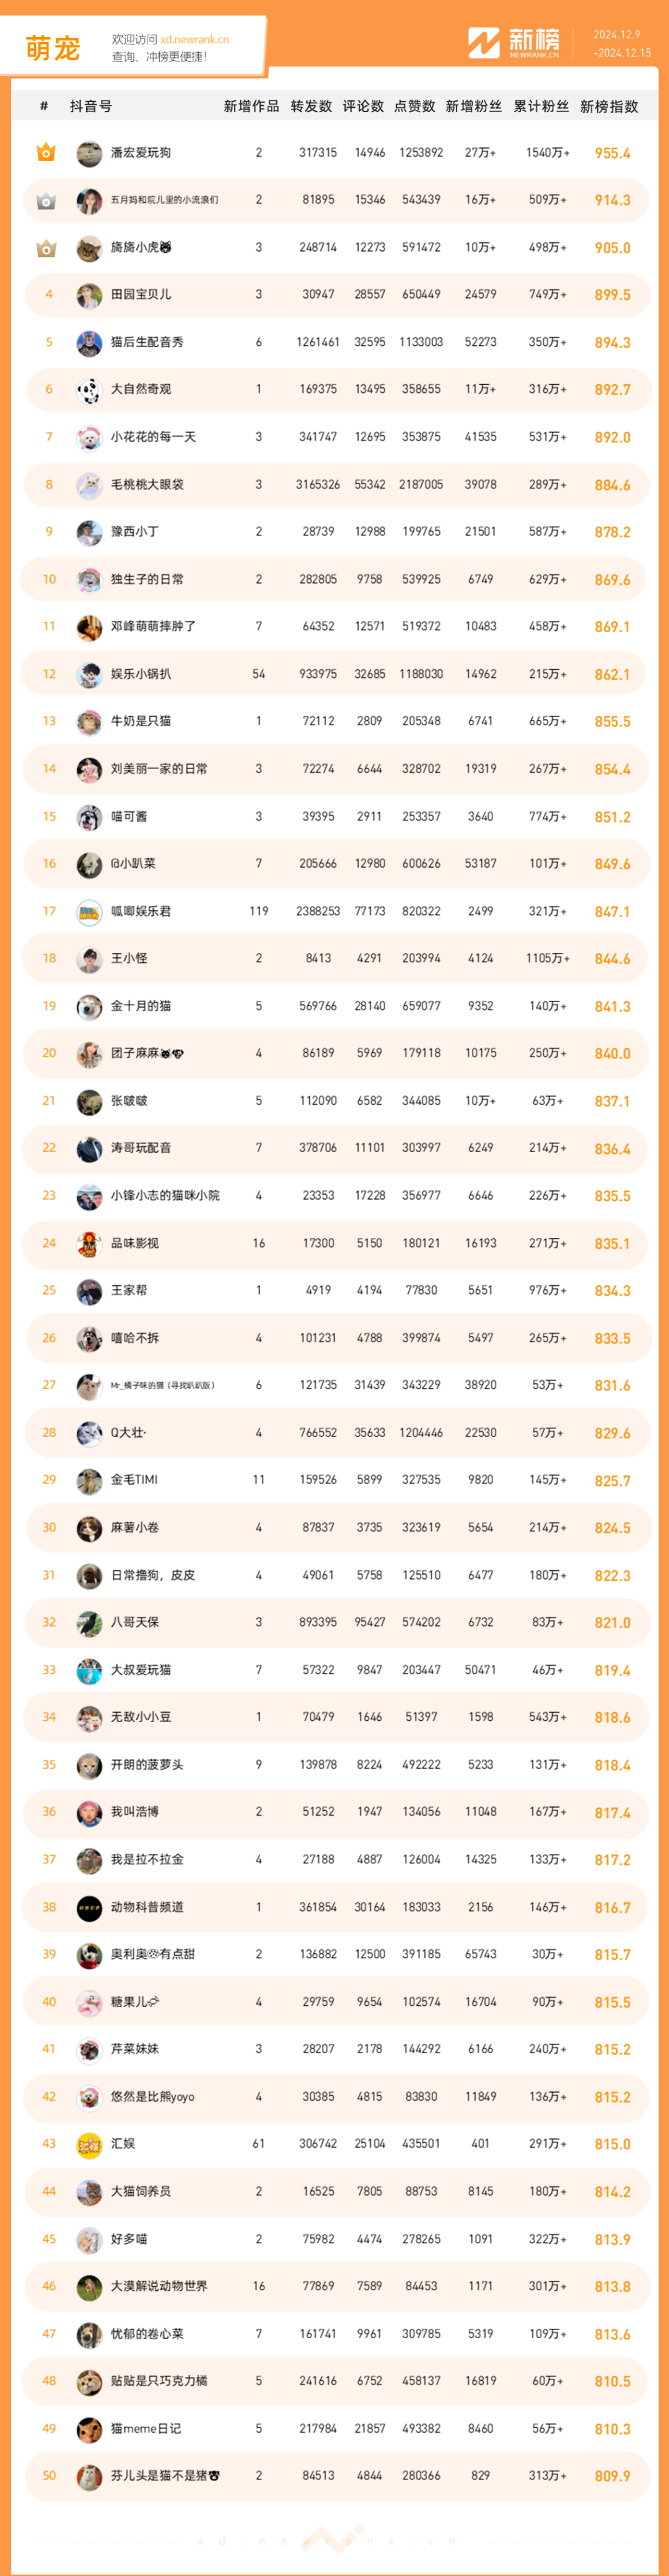Viewport: 669px width, 2576px height.
Task: Click avatar of 汇娱 account
Action: tap(89, 2145)
